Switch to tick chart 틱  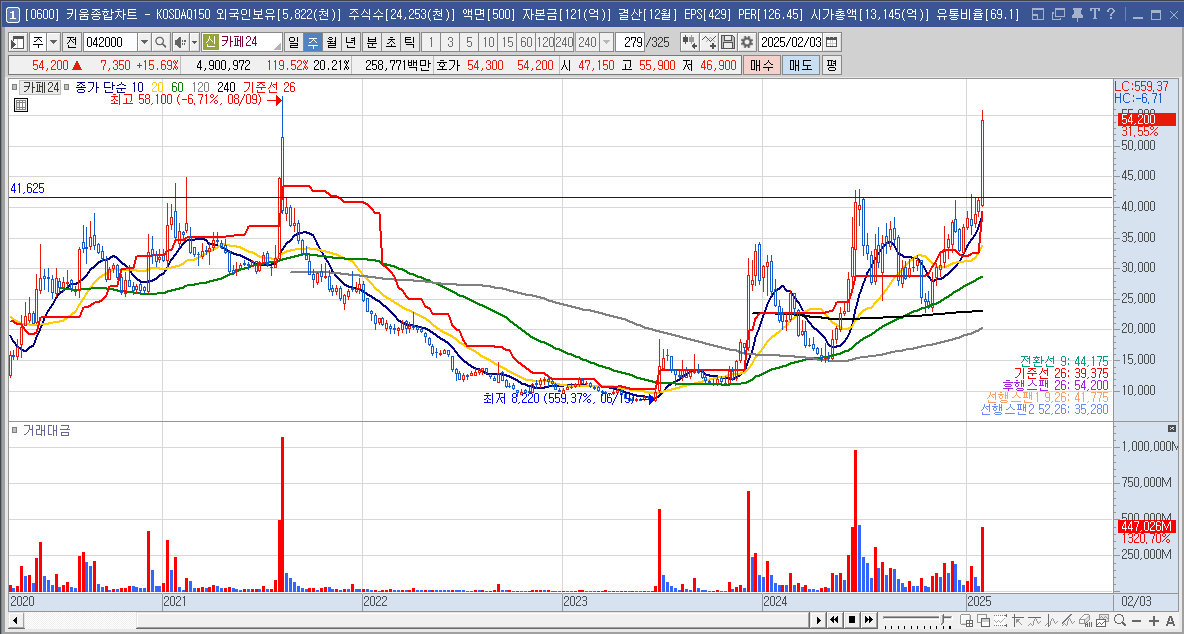(x=409, y=42)
